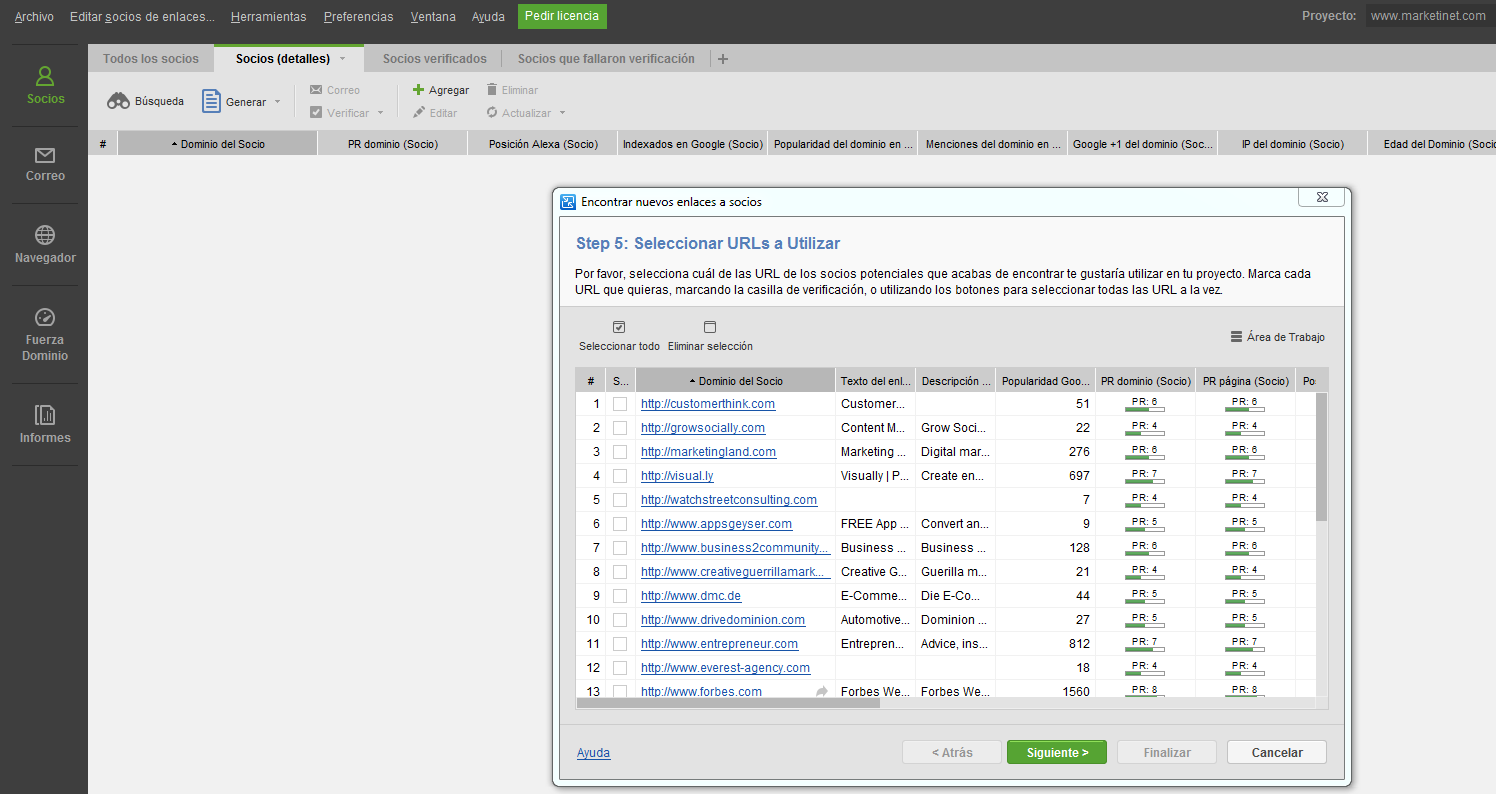Click the Correo envelope toolbar icon
Image resolution: width=1496 pixels, height=794 pixels.
316,90
